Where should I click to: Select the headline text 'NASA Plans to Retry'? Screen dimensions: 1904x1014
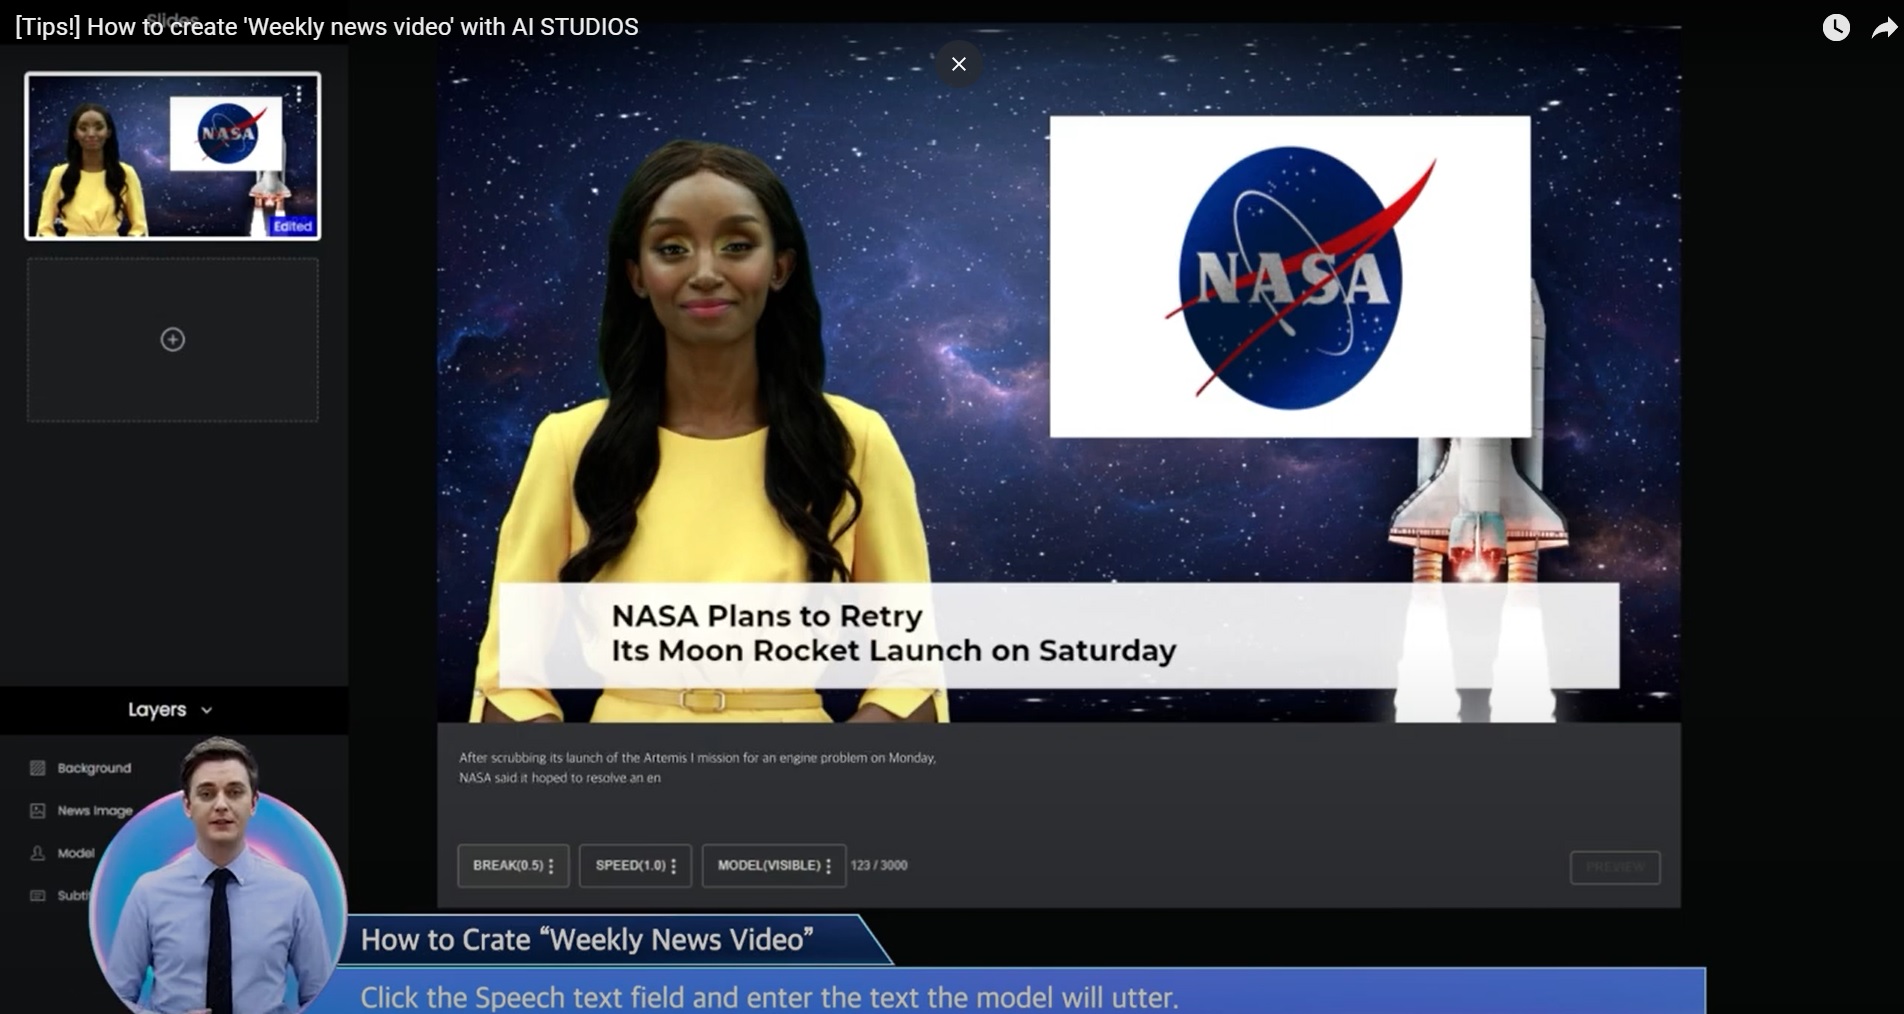pos(767,616)
